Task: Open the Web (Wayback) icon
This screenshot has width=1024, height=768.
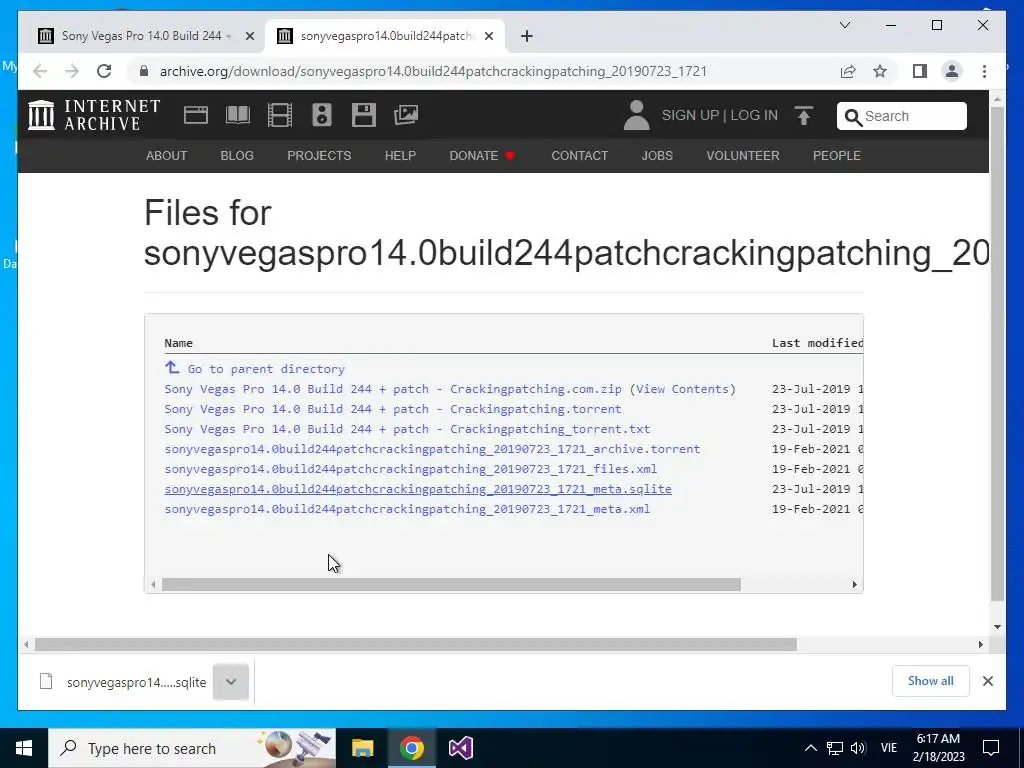Action: pos(195,115)
